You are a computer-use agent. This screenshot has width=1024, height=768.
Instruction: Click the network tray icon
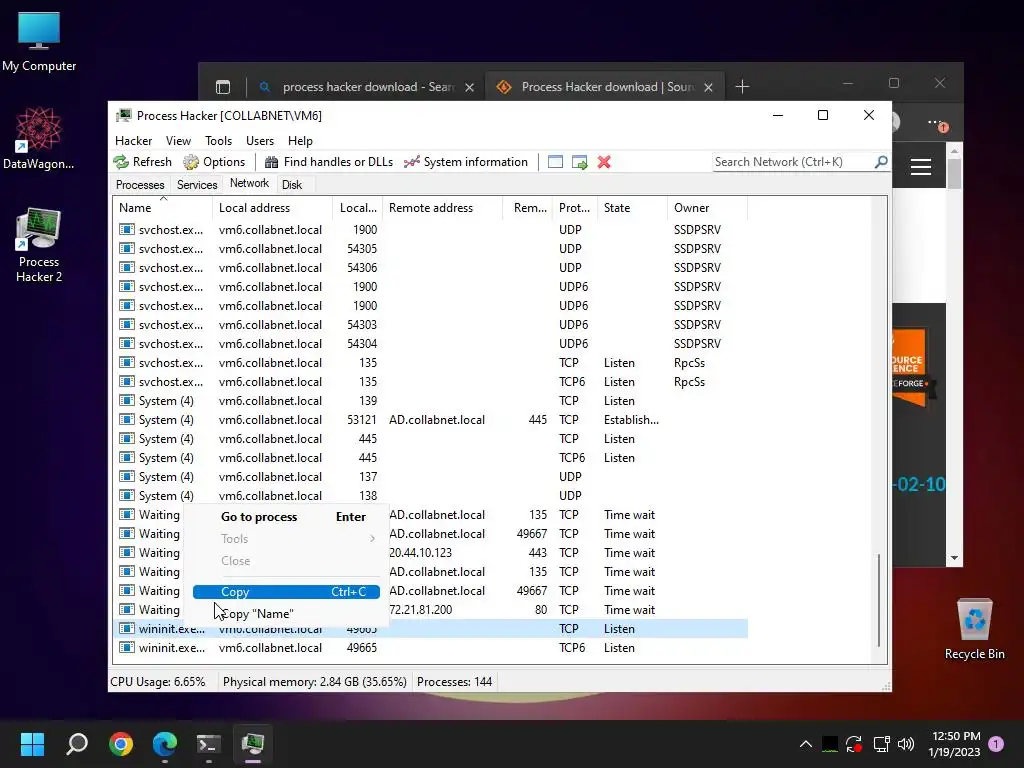coord(881,744)
